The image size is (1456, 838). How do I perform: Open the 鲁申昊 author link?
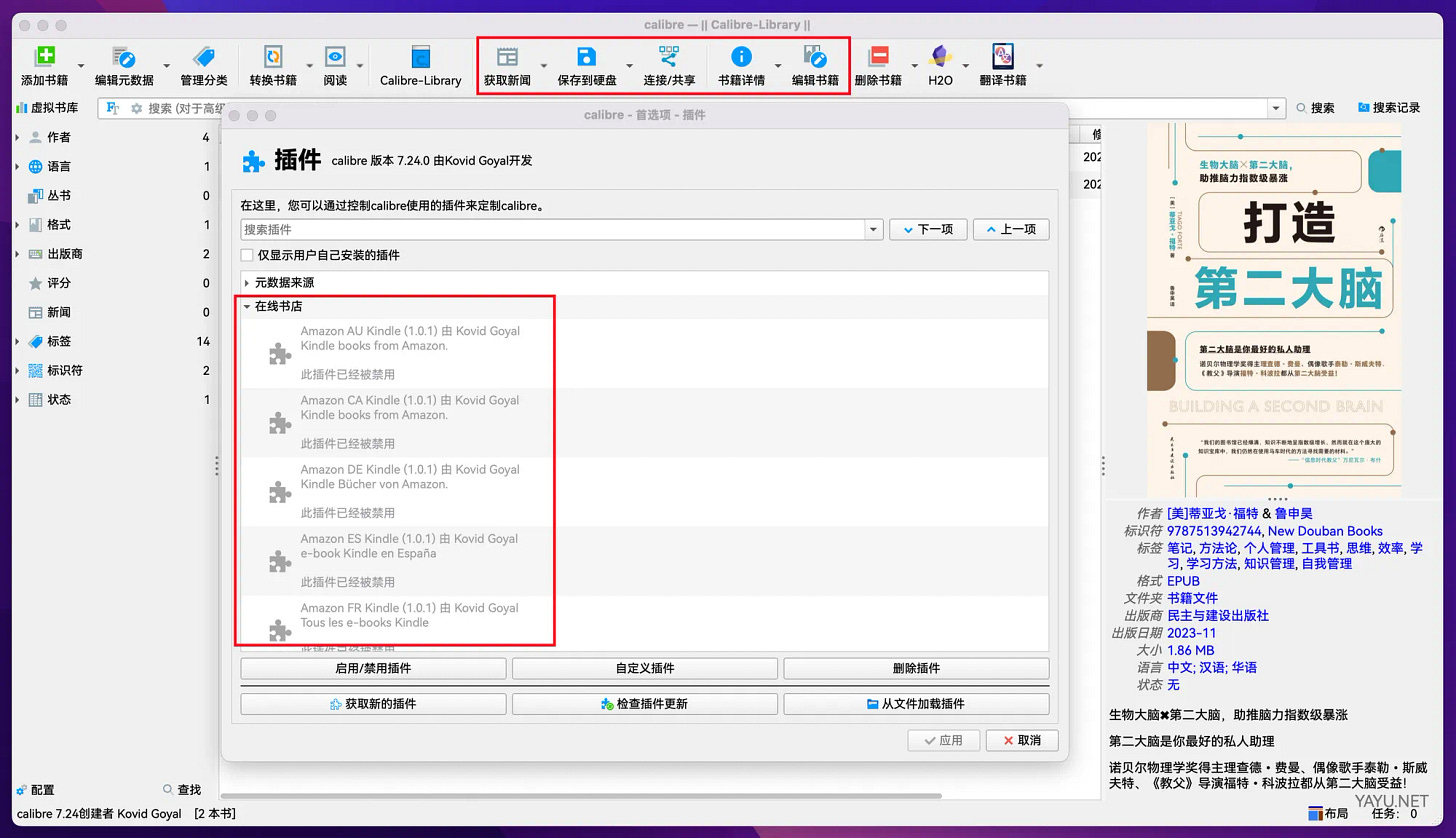[x=1294, y=513]
